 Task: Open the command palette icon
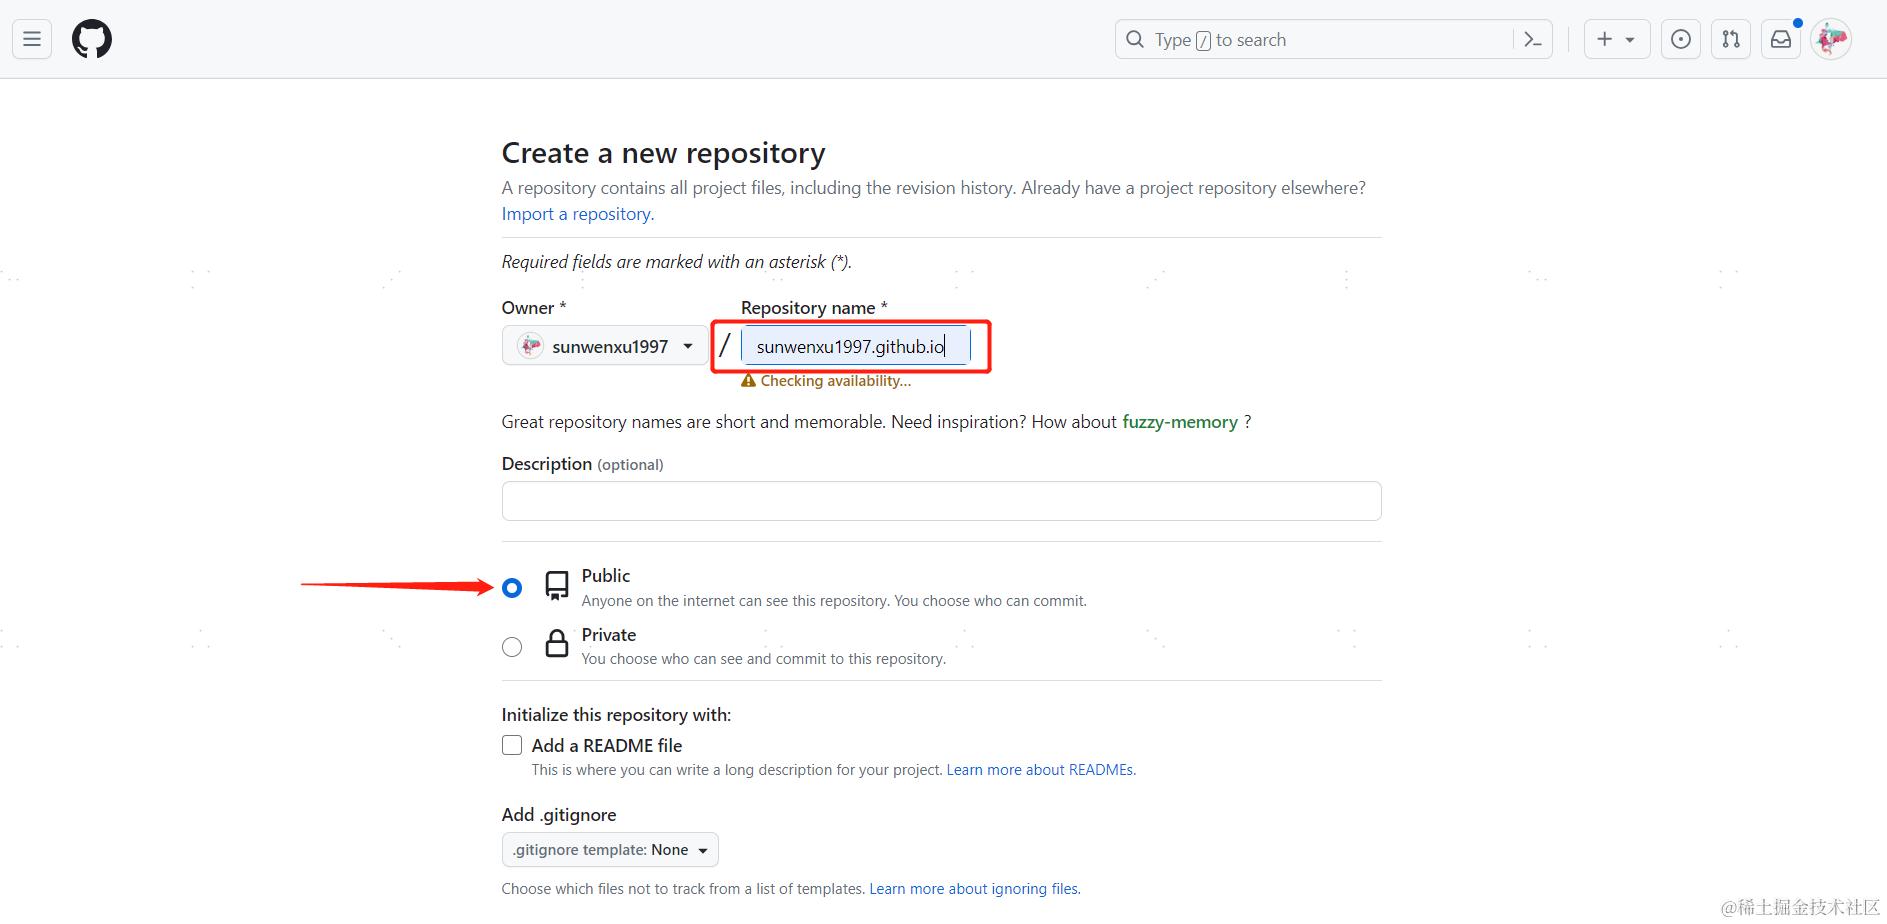pyautogui.click(x=1532, y=39)
